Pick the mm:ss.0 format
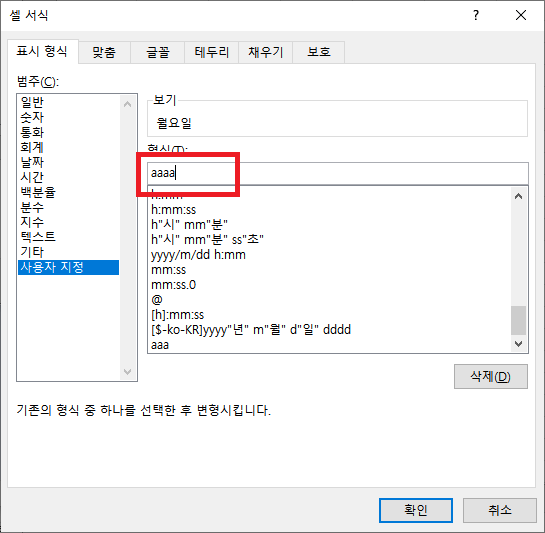The image size is (545, 533). pos(330,285)
